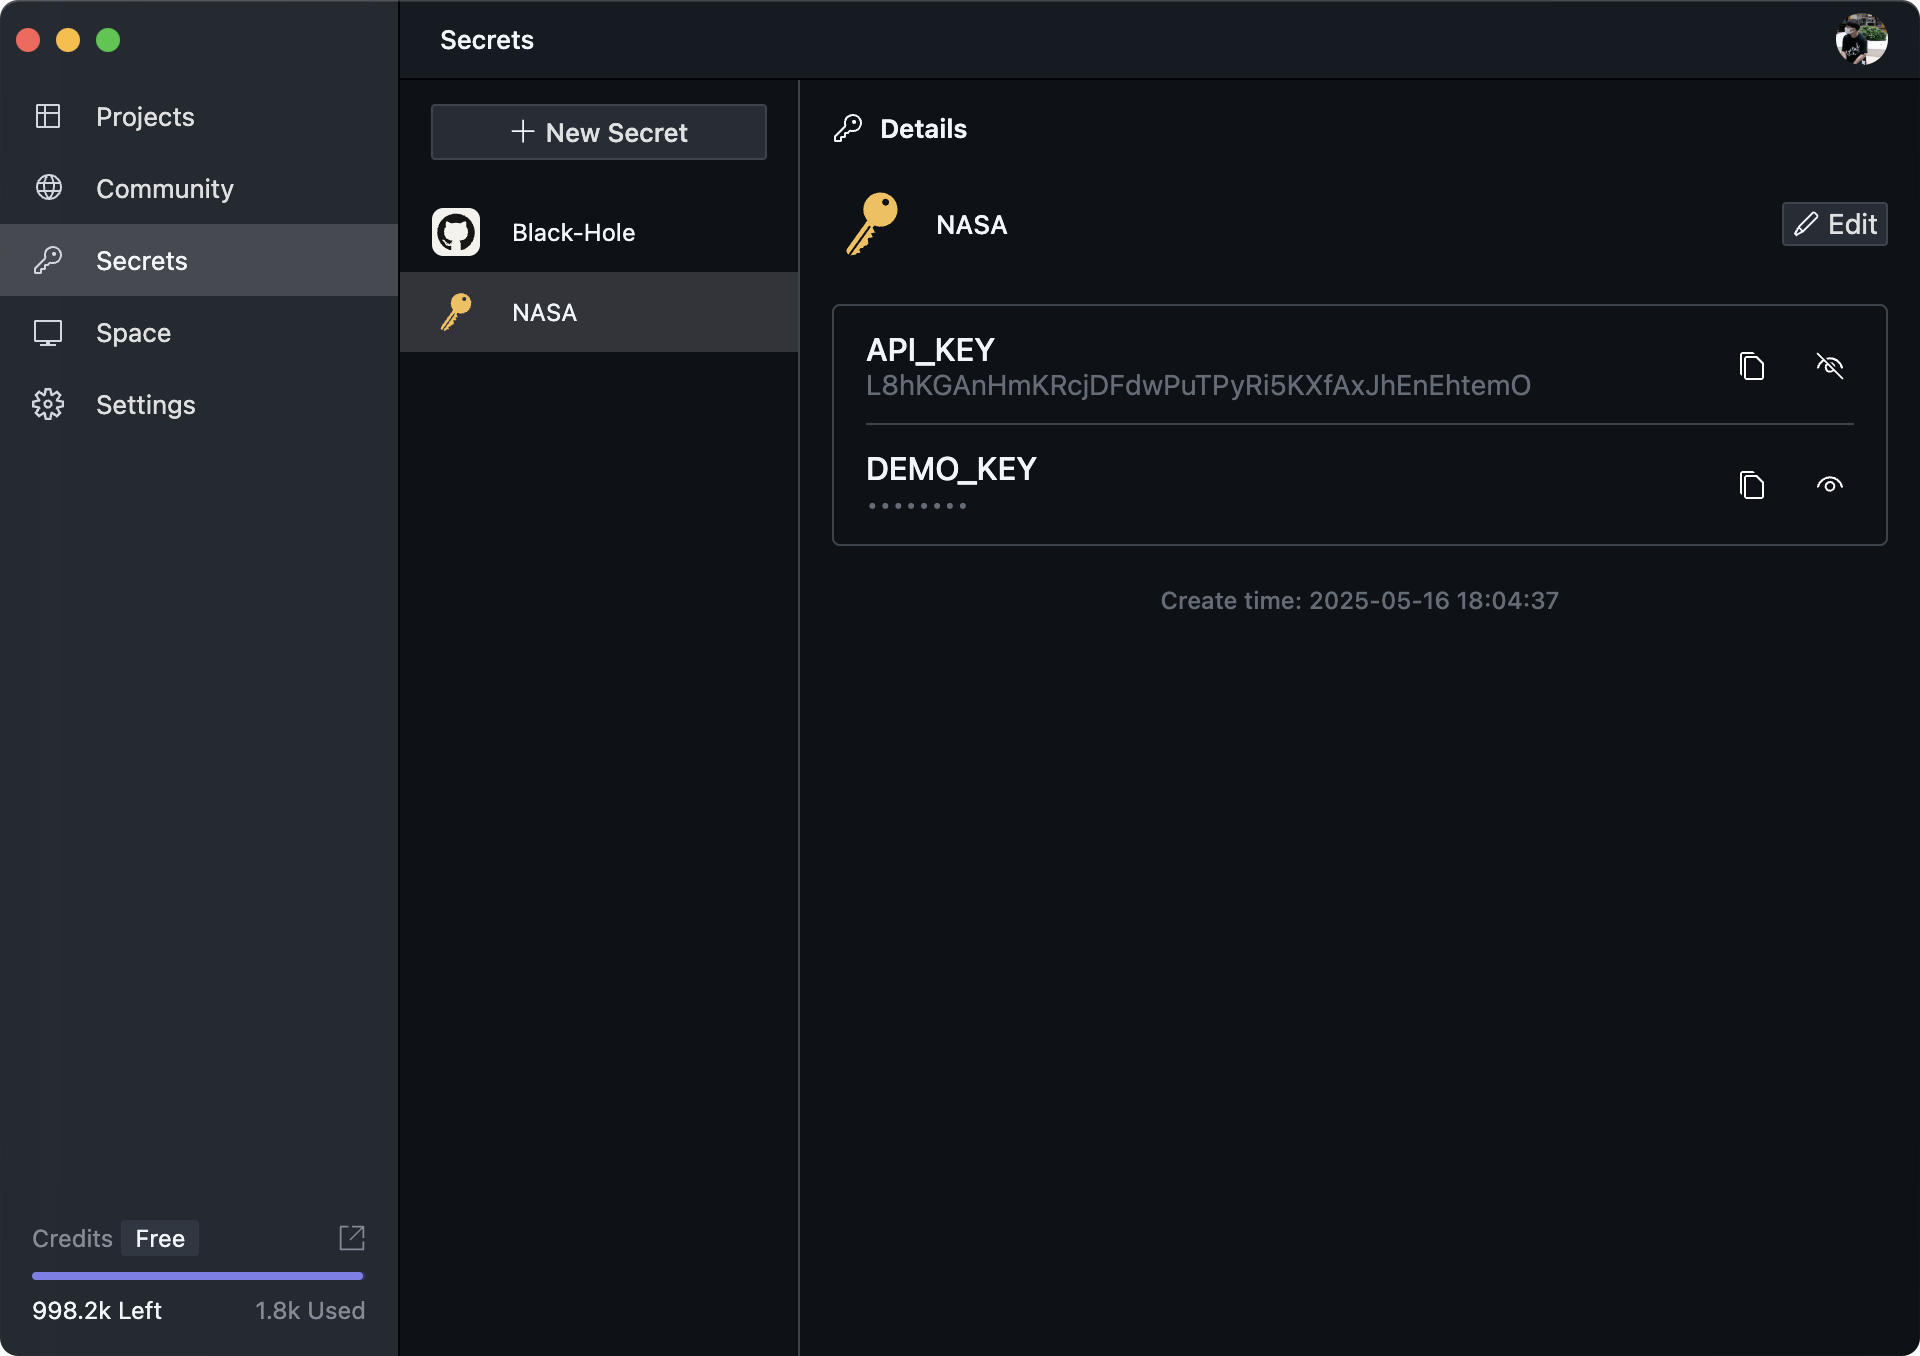Copy the API_KEY value
1920x1356 pixels.
1751,366
